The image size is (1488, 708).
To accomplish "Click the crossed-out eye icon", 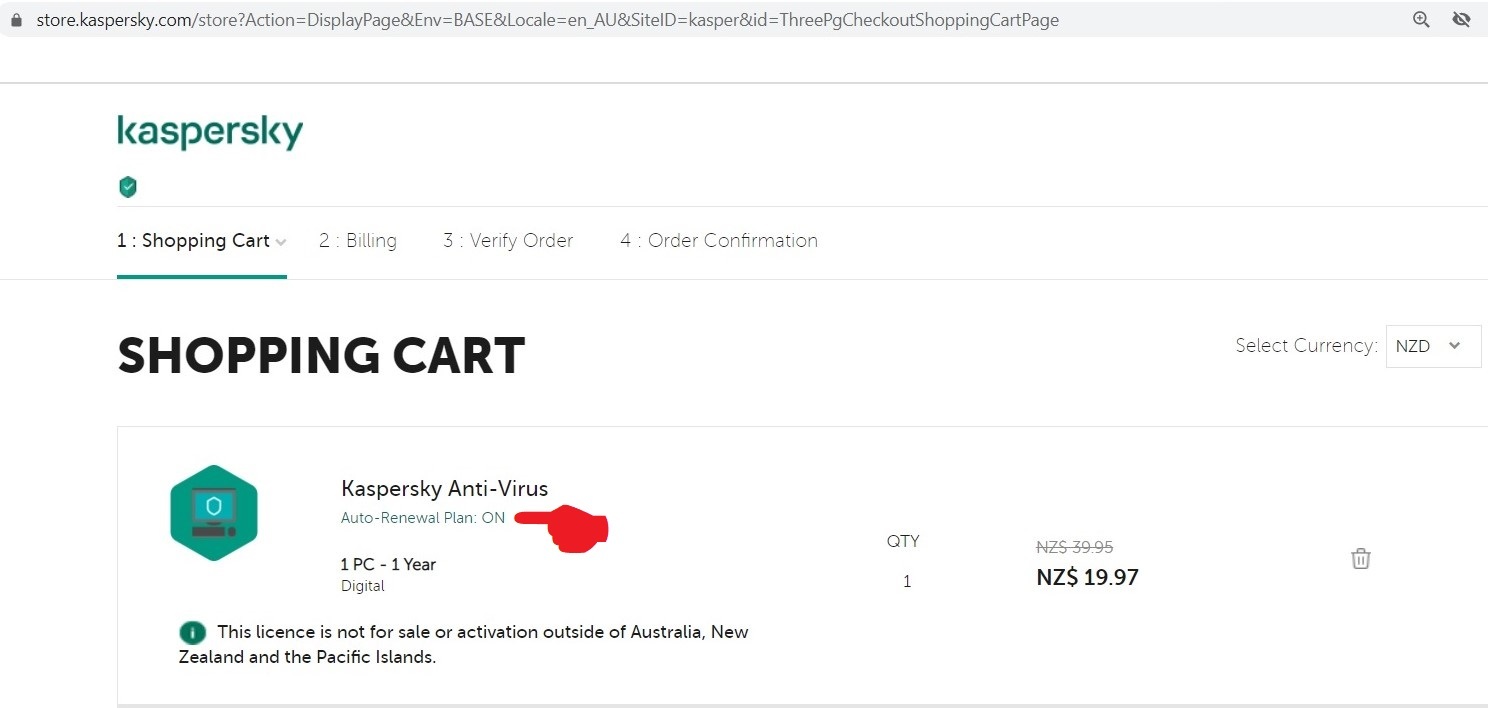I will [x=1461, y=19].
